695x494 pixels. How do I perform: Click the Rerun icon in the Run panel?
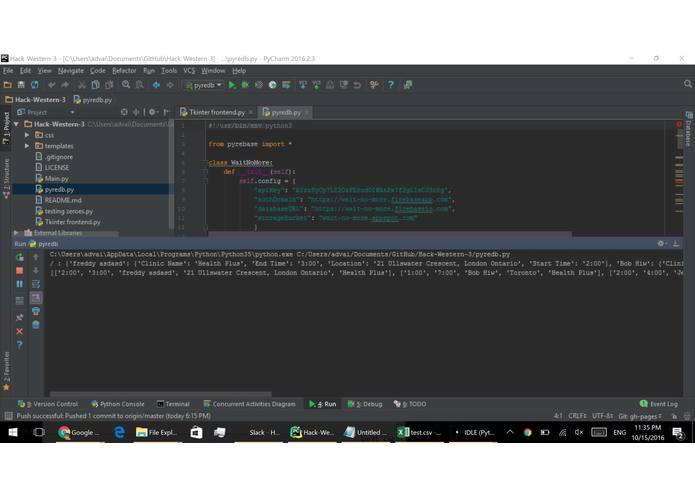coord(20,257)
